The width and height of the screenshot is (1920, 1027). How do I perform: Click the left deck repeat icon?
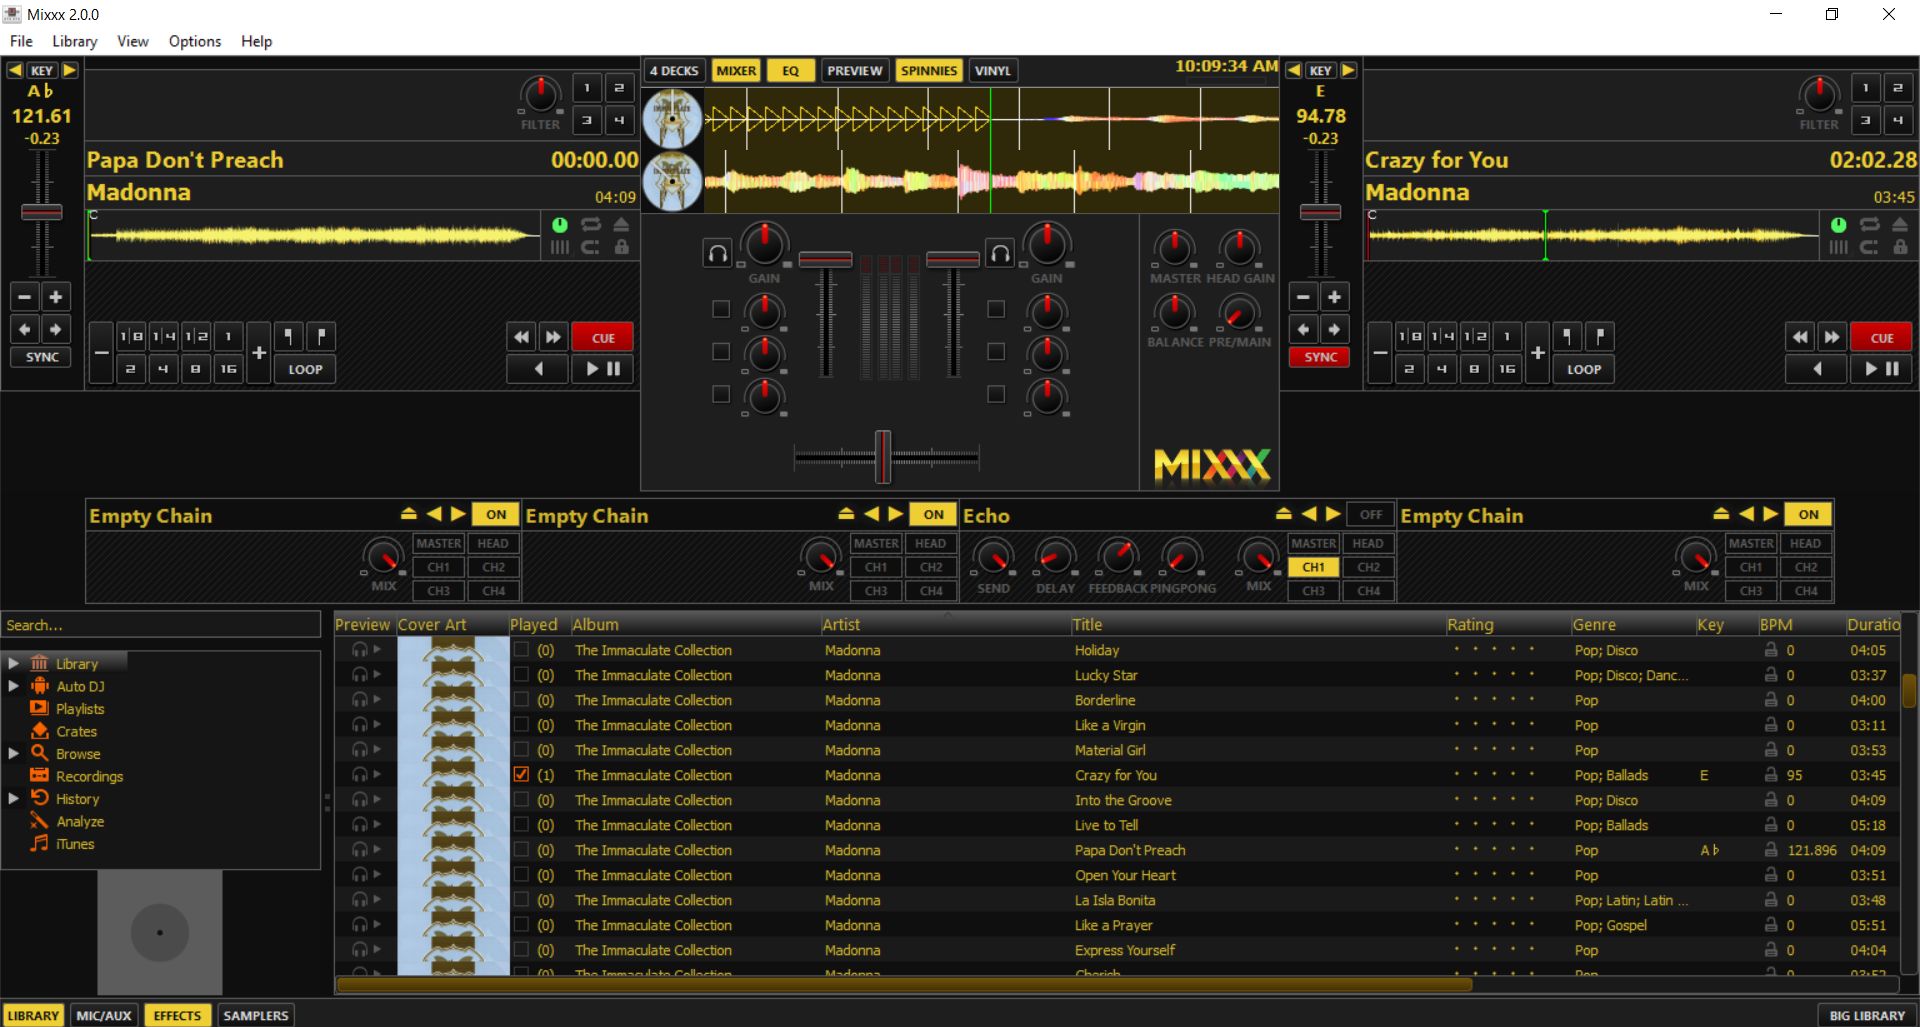pos(591,225)
